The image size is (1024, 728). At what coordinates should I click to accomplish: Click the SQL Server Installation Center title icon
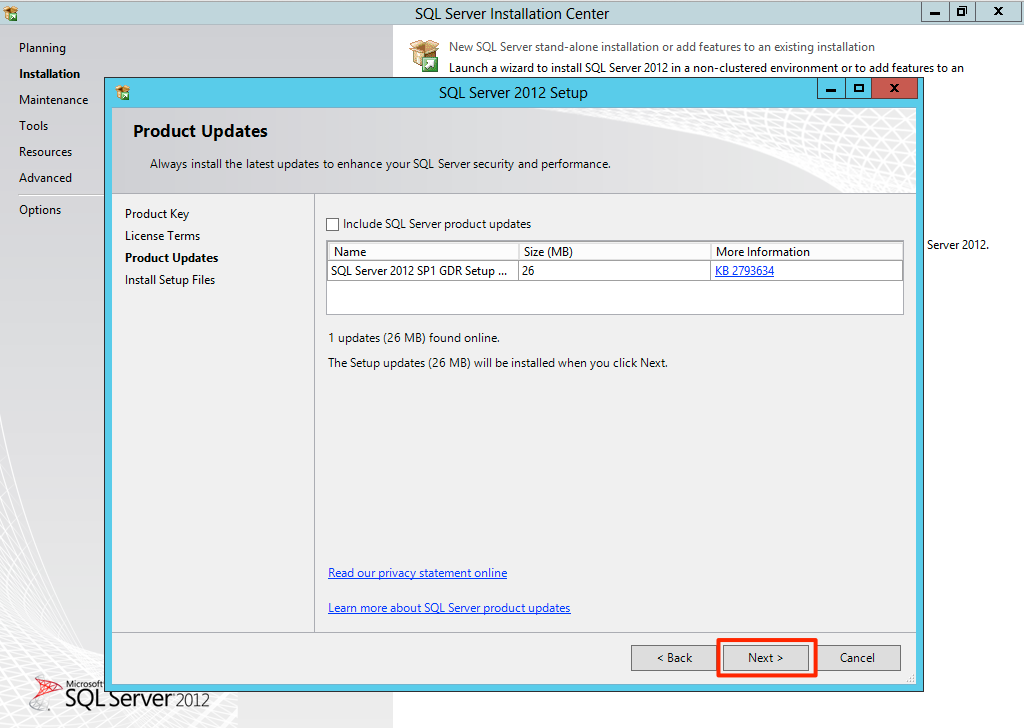10,13
